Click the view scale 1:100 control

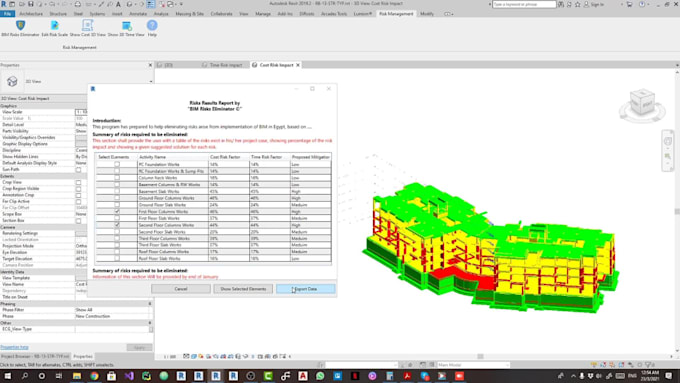tap(170, 357)
